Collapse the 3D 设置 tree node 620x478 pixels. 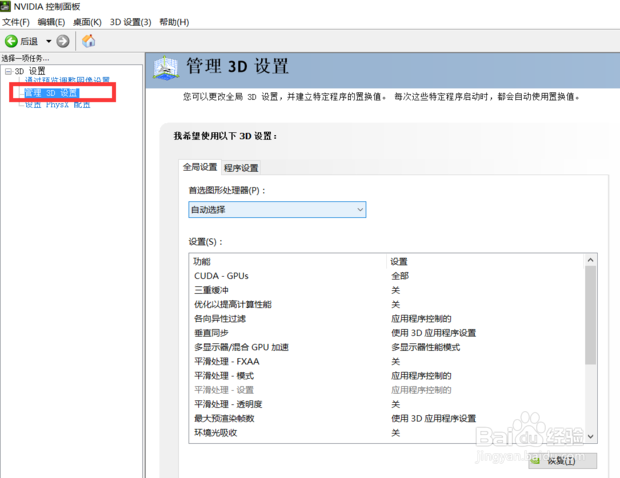tap(8, 71)
